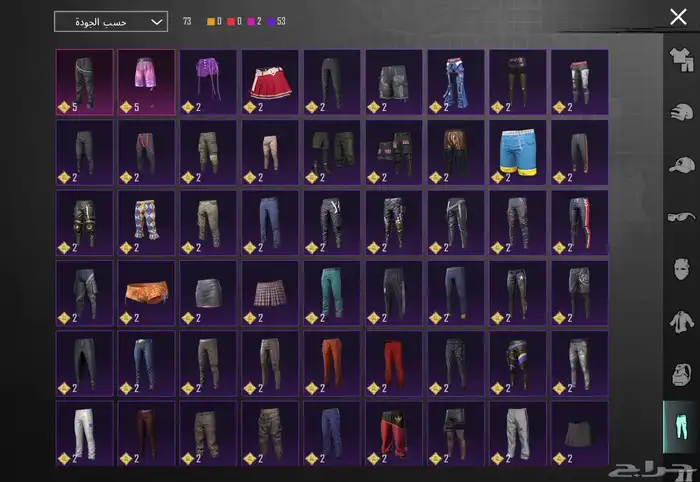700x482 pixels.
Task: Select the red pleated skirt
Action: (269, 81)
